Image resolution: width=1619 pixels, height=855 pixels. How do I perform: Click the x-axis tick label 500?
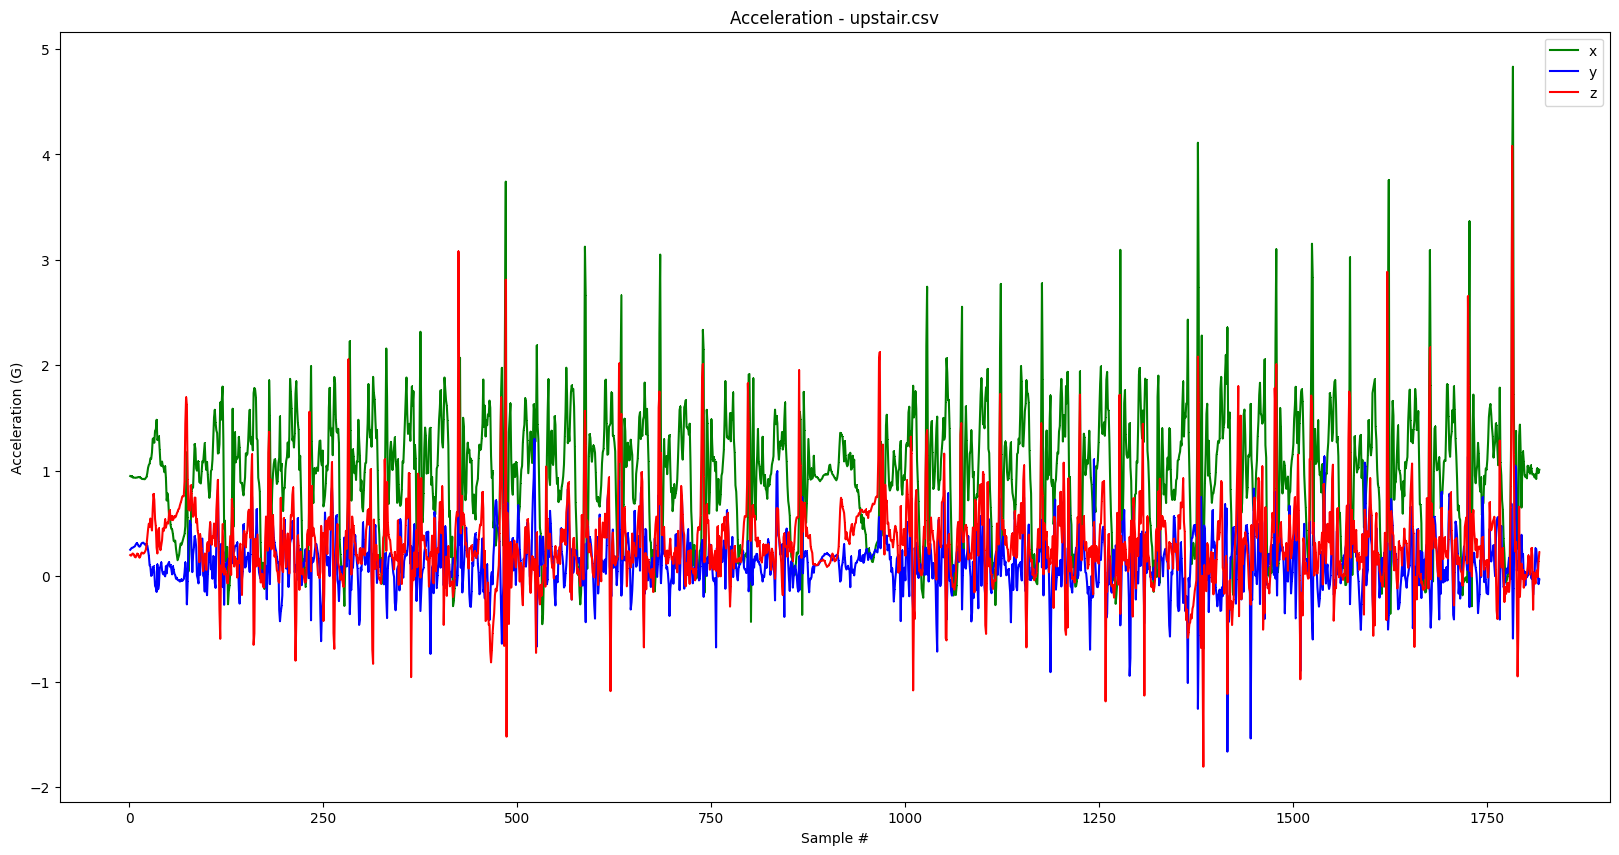point(517,818)
